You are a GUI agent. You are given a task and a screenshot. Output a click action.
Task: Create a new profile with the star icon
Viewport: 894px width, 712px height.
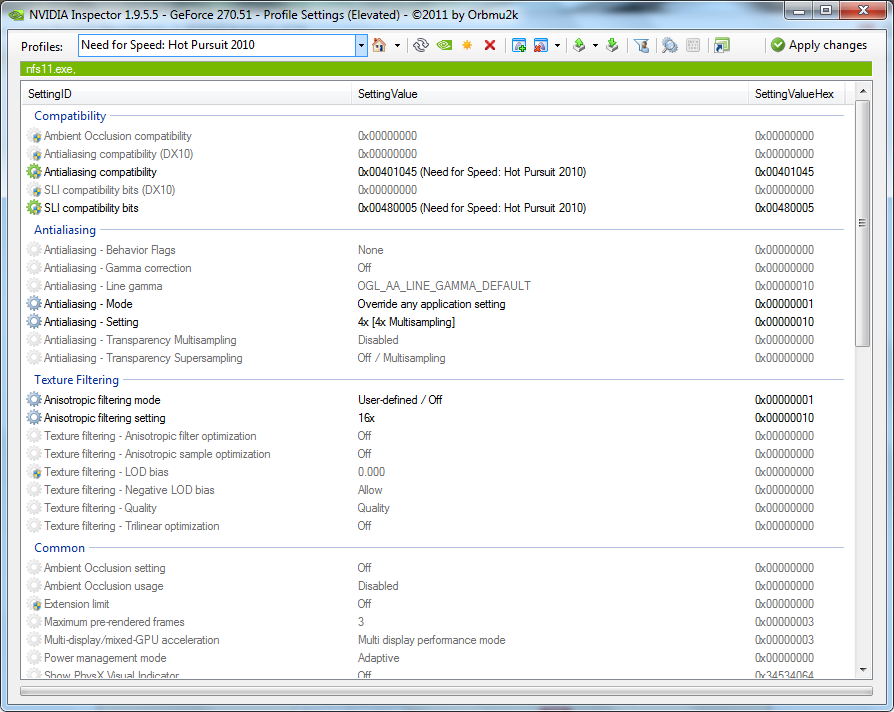[467, 45]
